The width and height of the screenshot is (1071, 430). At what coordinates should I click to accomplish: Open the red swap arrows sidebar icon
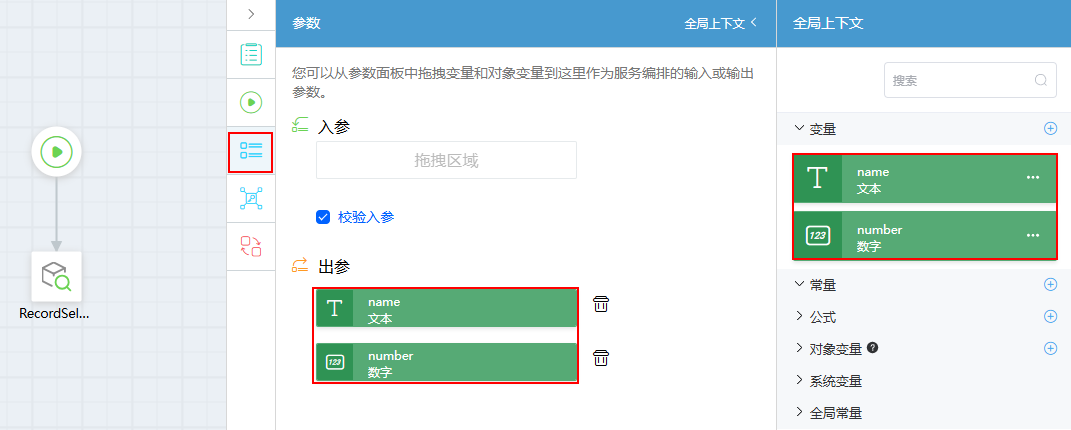click(x=251, y=246)
